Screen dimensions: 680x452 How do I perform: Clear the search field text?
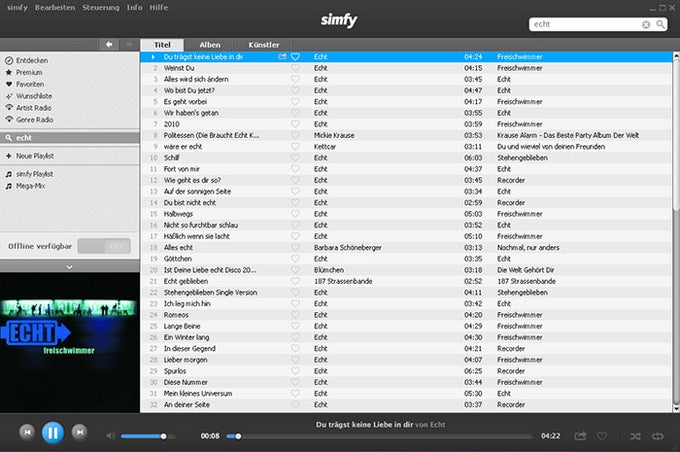646,25
